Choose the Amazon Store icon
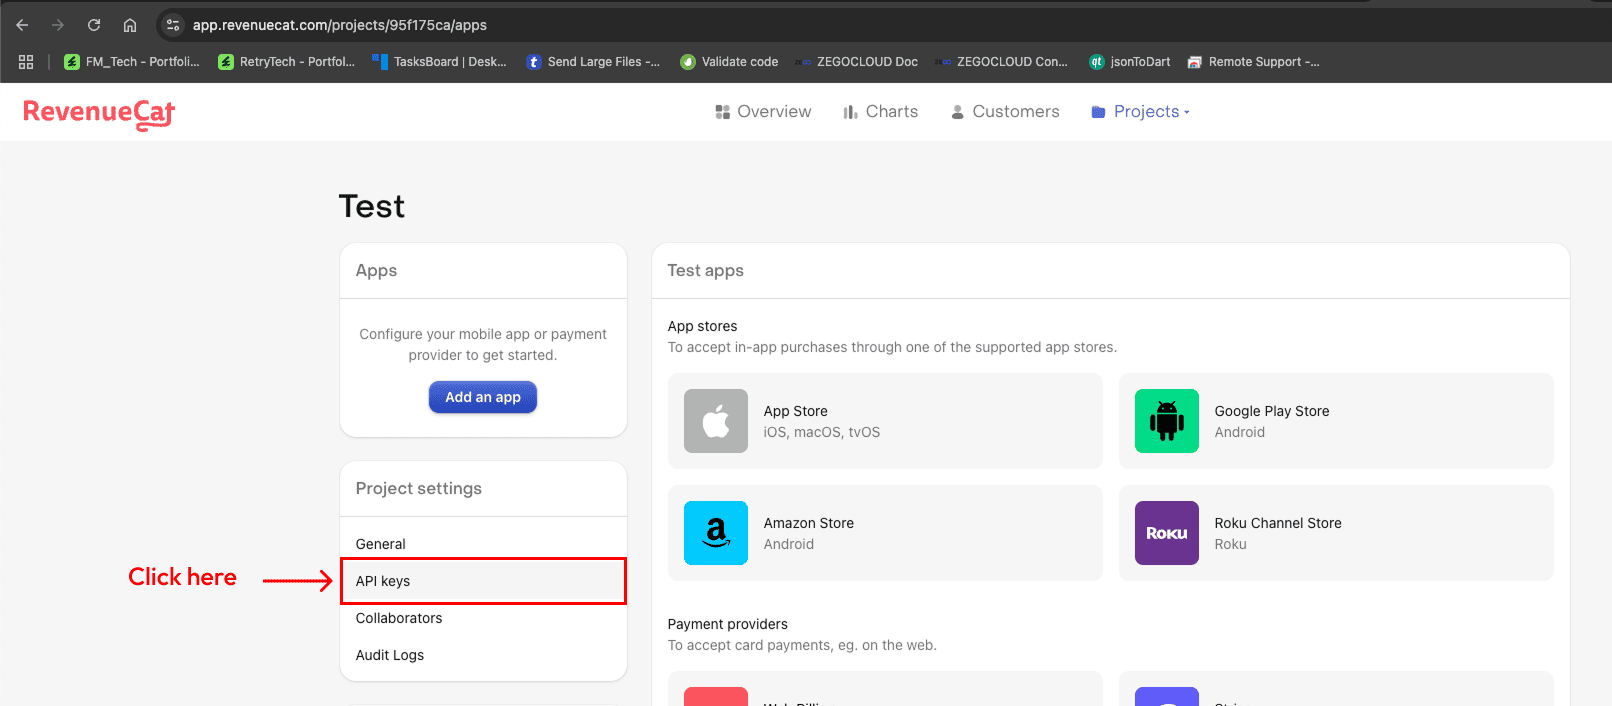The width and height of the screenshot is (1612, 706). 715,533
